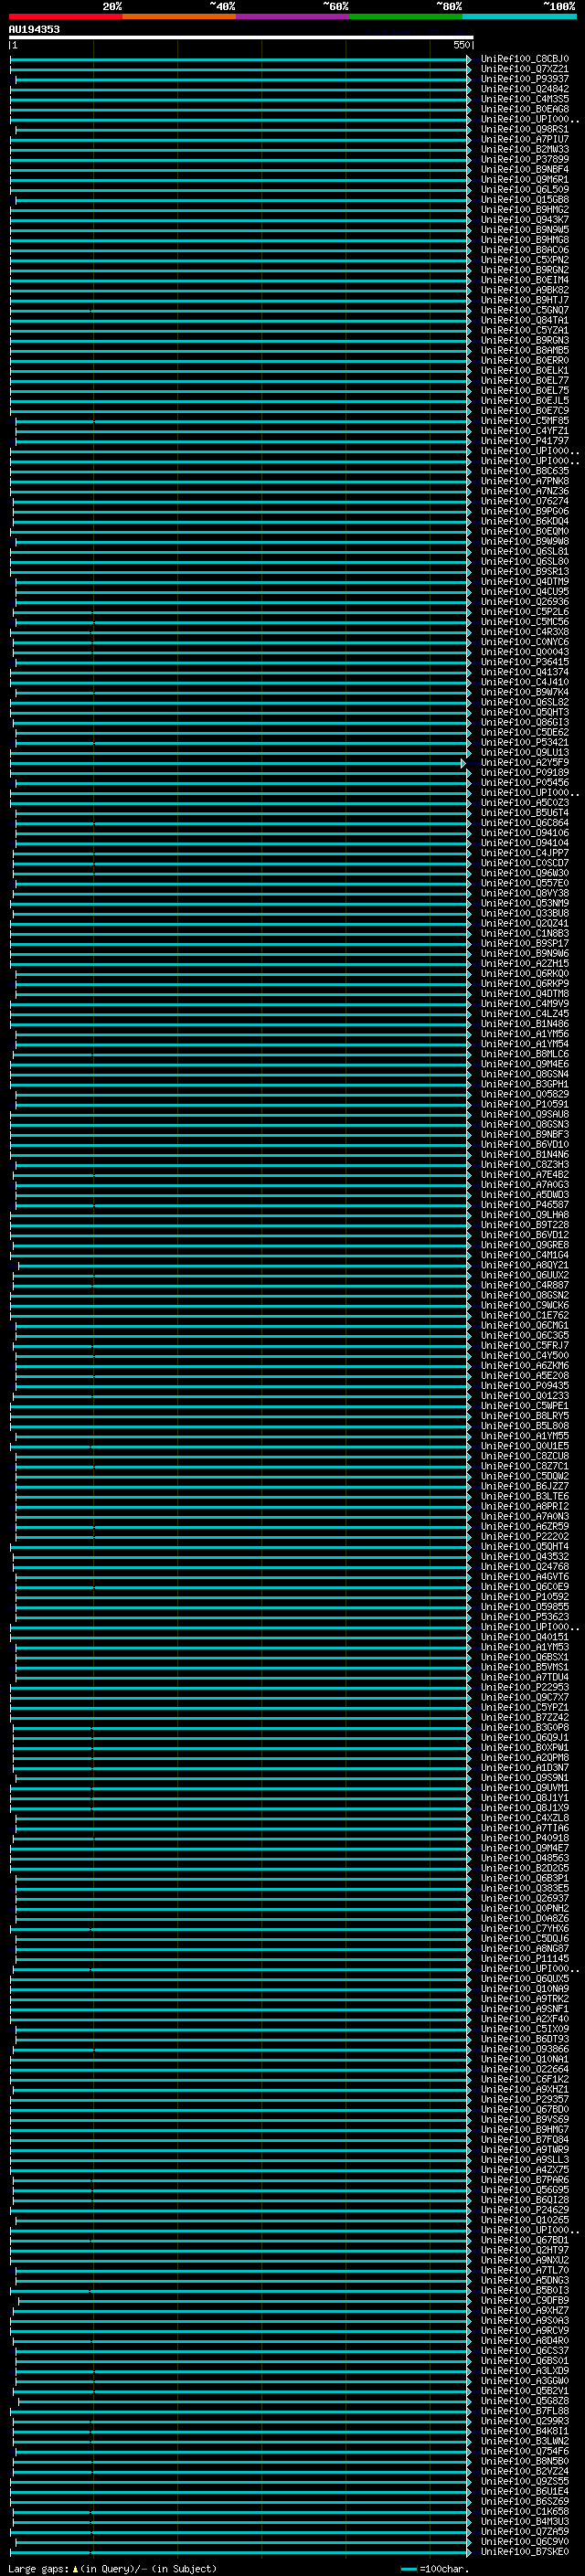
Task: Select hit label UniRef100_B9NBF3
Action: (x=525, y=1134)
